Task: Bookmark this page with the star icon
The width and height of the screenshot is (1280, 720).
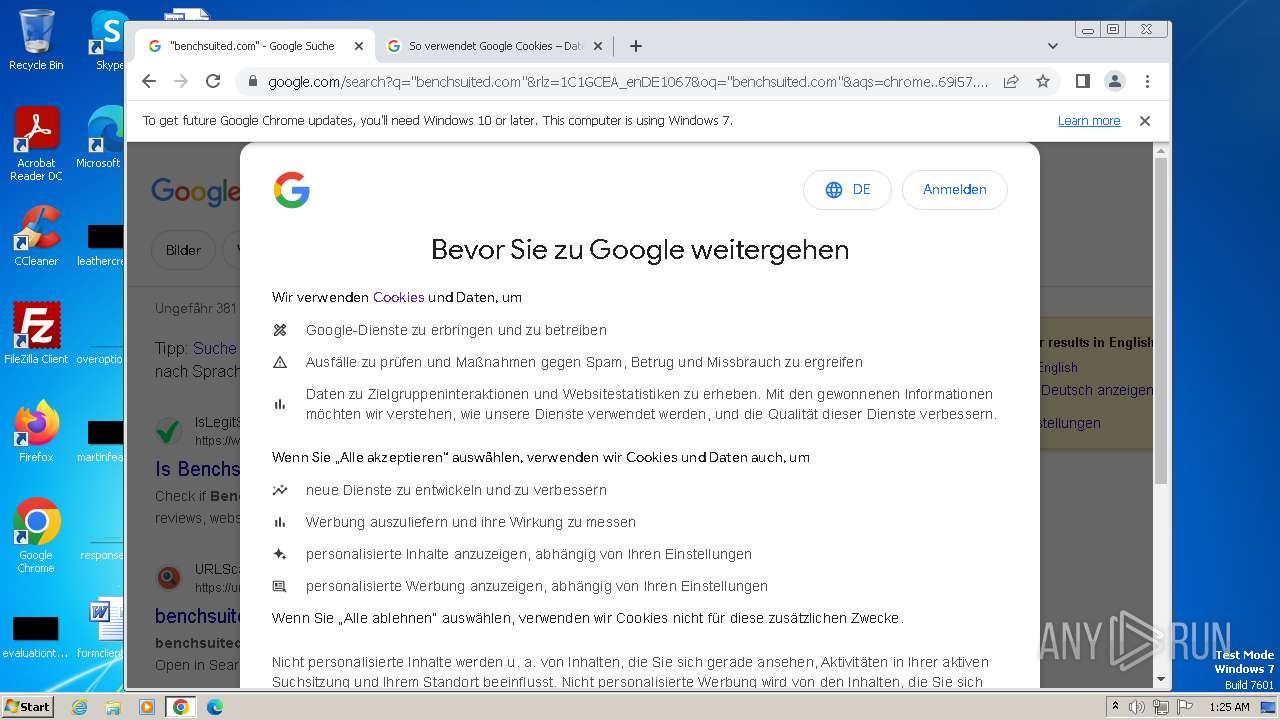Action: (1043, 81)
